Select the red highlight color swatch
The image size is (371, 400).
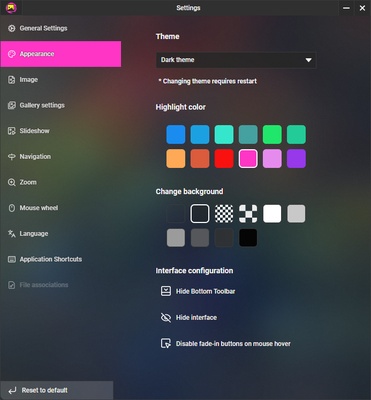tap(224, 158)
